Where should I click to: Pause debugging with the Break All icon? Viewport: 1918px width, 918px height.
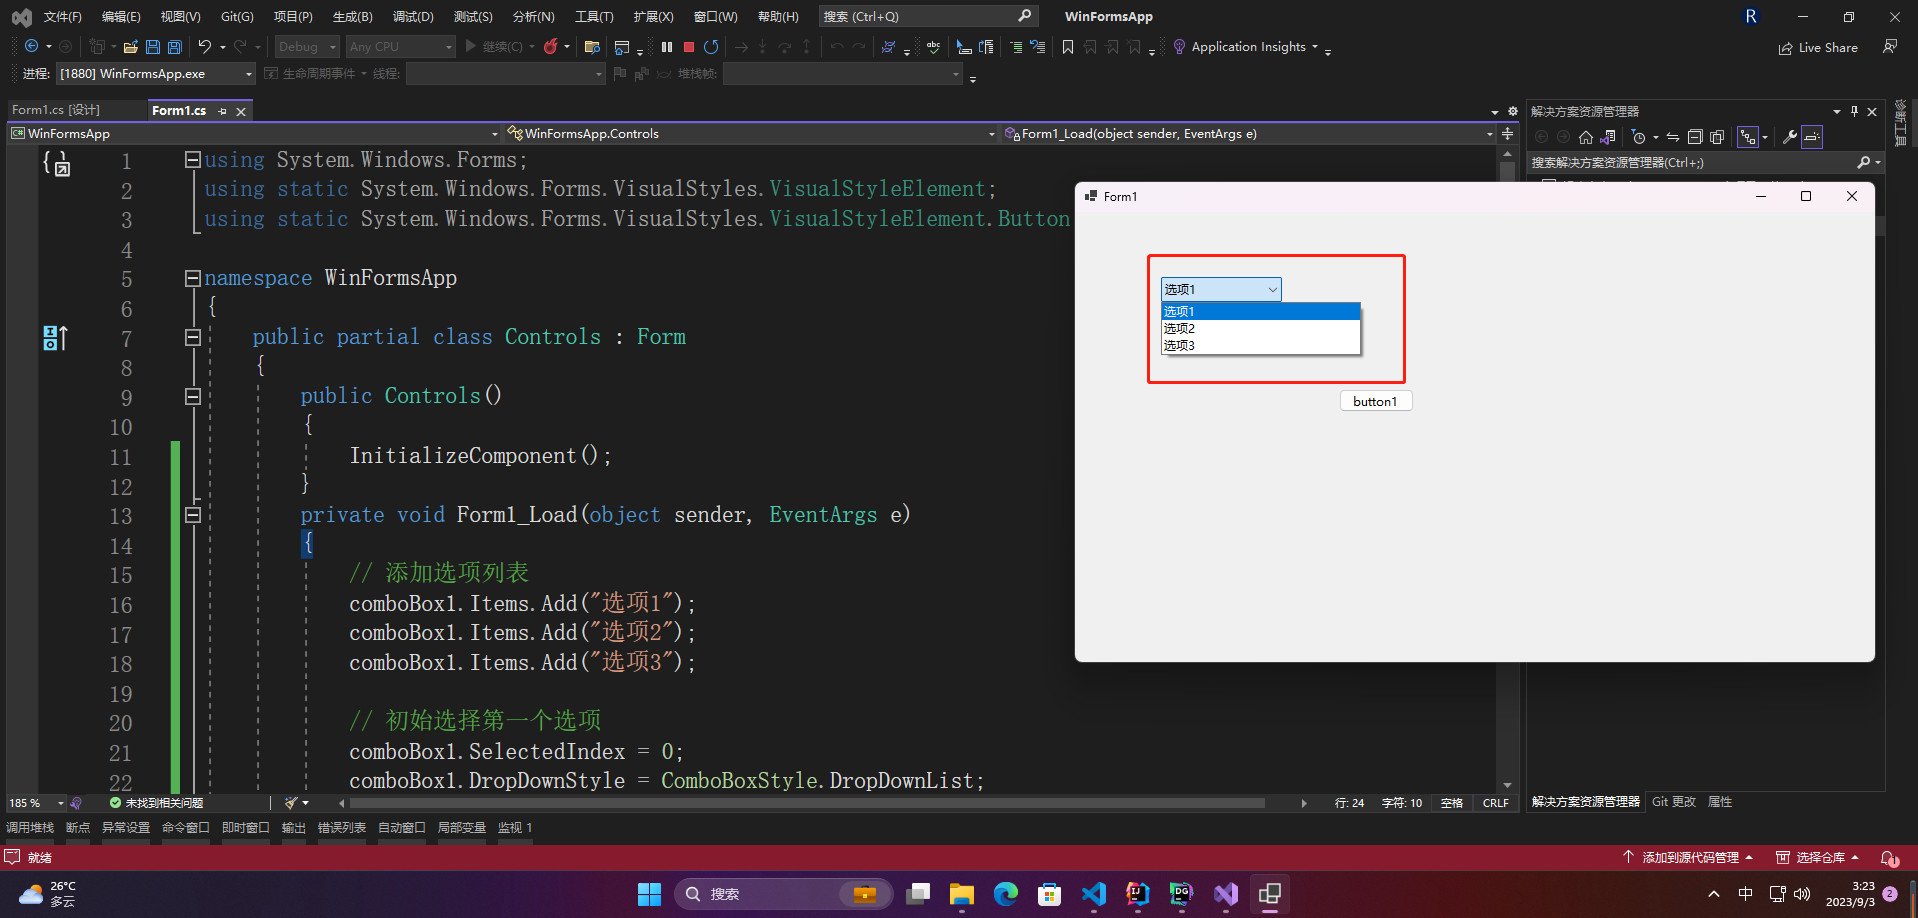pyautogui.click(x=667, y=47)
